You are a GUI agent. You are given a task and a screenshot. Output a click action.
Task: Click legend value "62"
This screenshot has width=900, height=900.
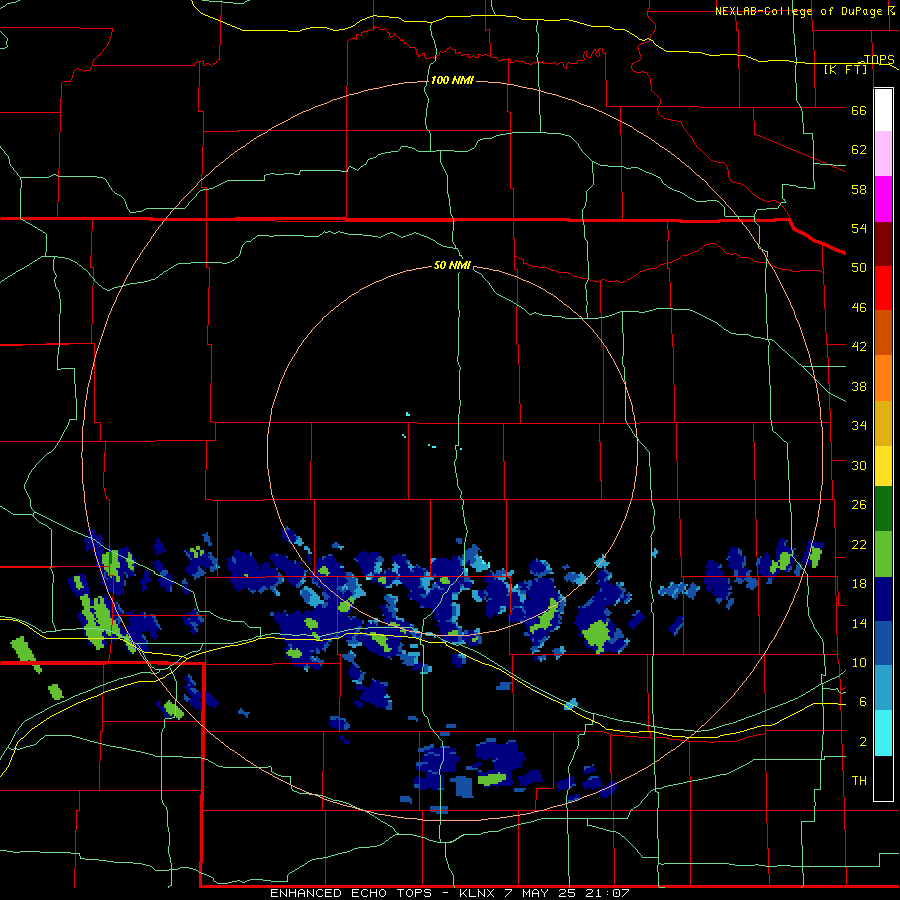(859, 149)
